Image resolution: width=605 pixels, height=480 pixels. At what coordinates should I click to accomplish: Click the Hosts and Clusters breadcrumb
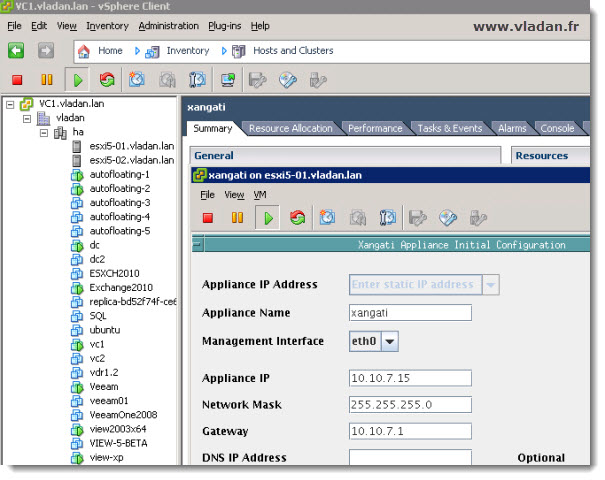click(x=293, y=51)
